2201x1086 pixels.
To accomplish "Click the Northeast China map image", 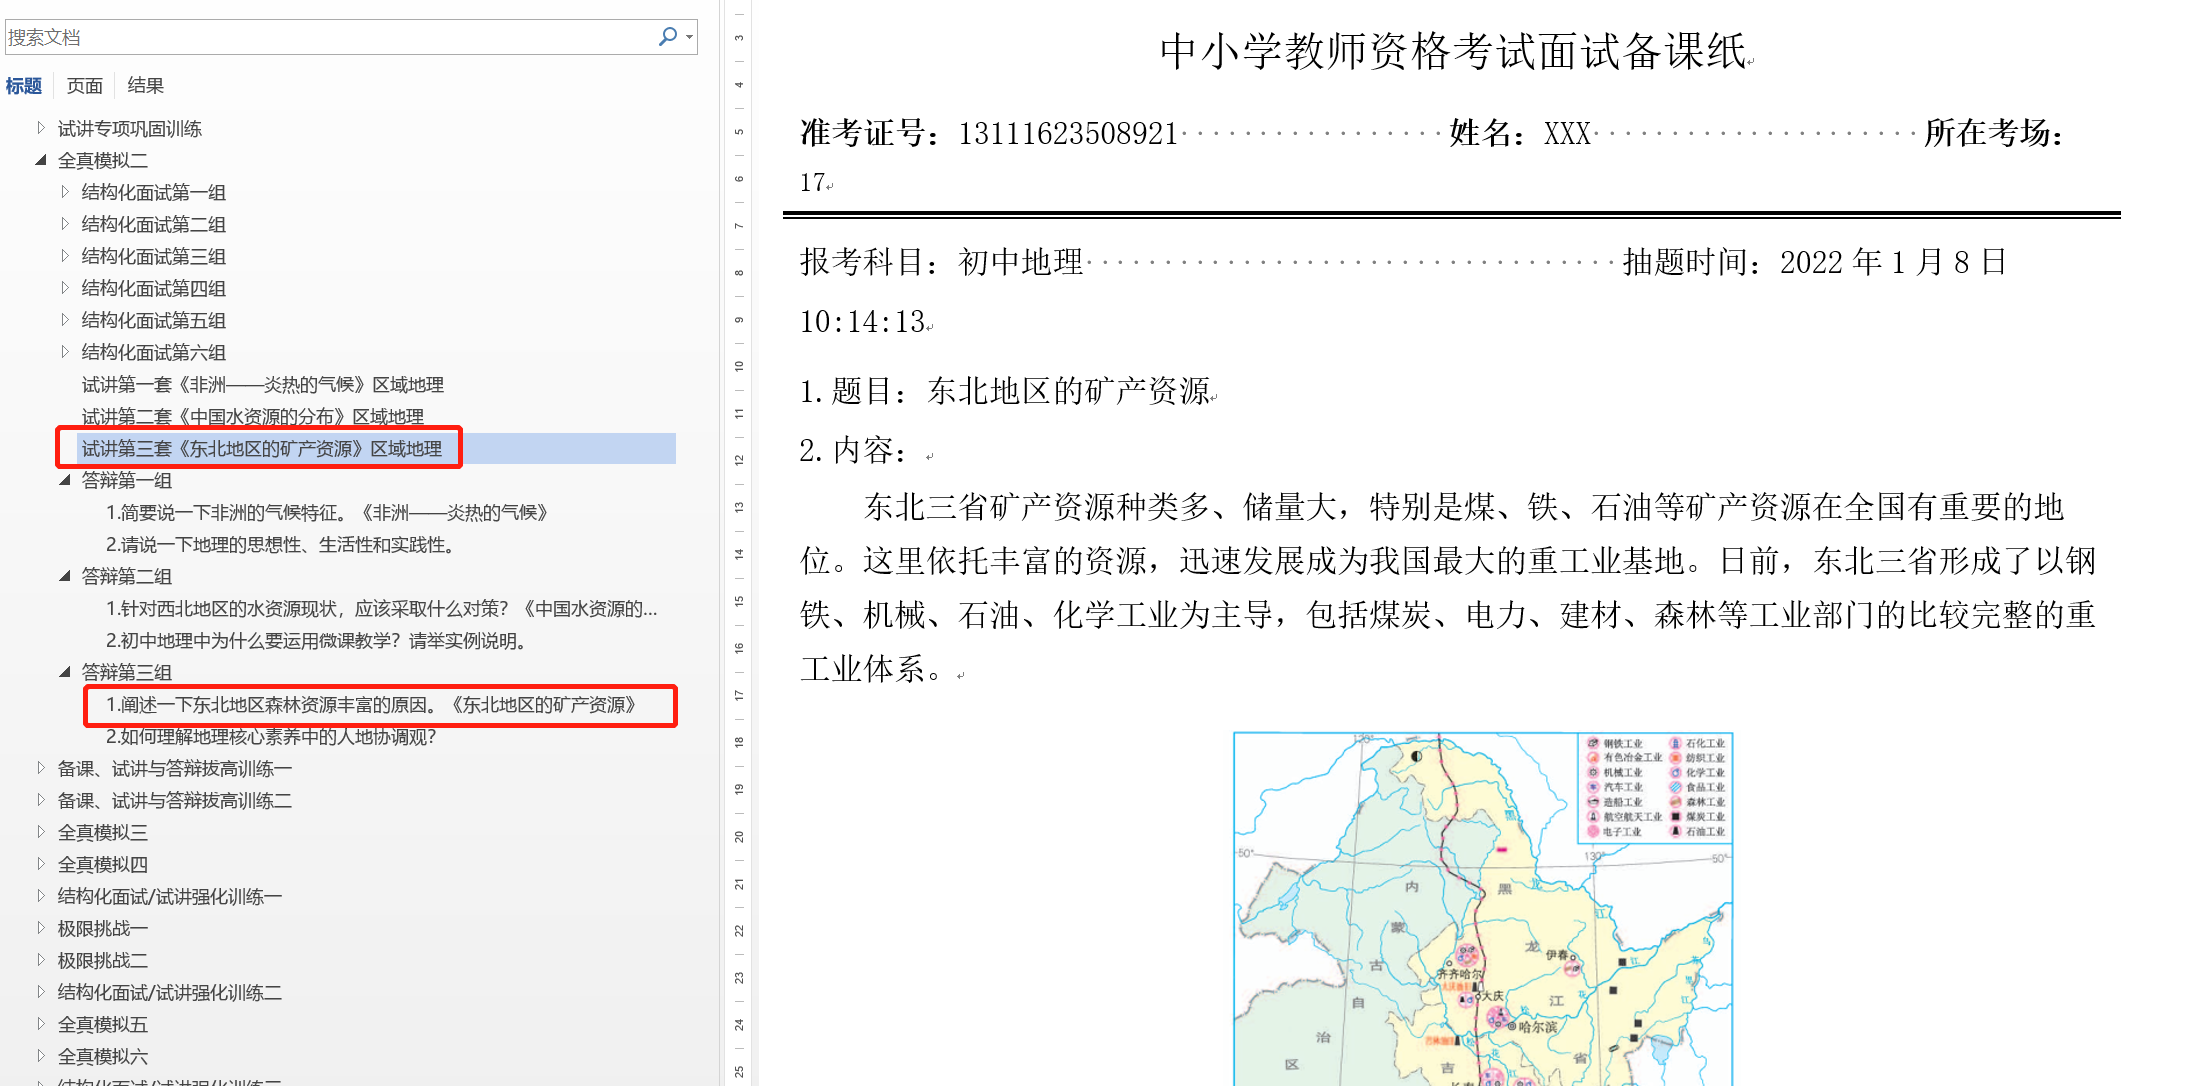I will [1482, 908].
